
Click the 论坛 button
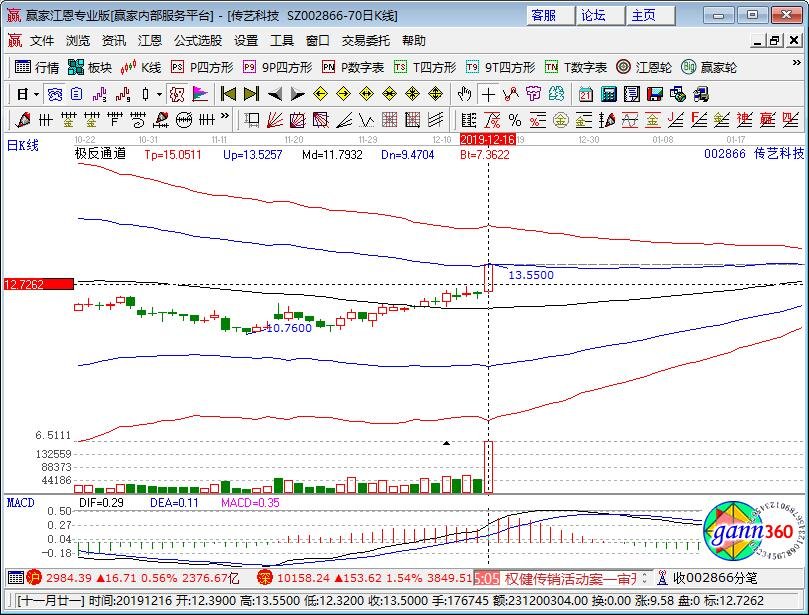(x=601, y=15)
